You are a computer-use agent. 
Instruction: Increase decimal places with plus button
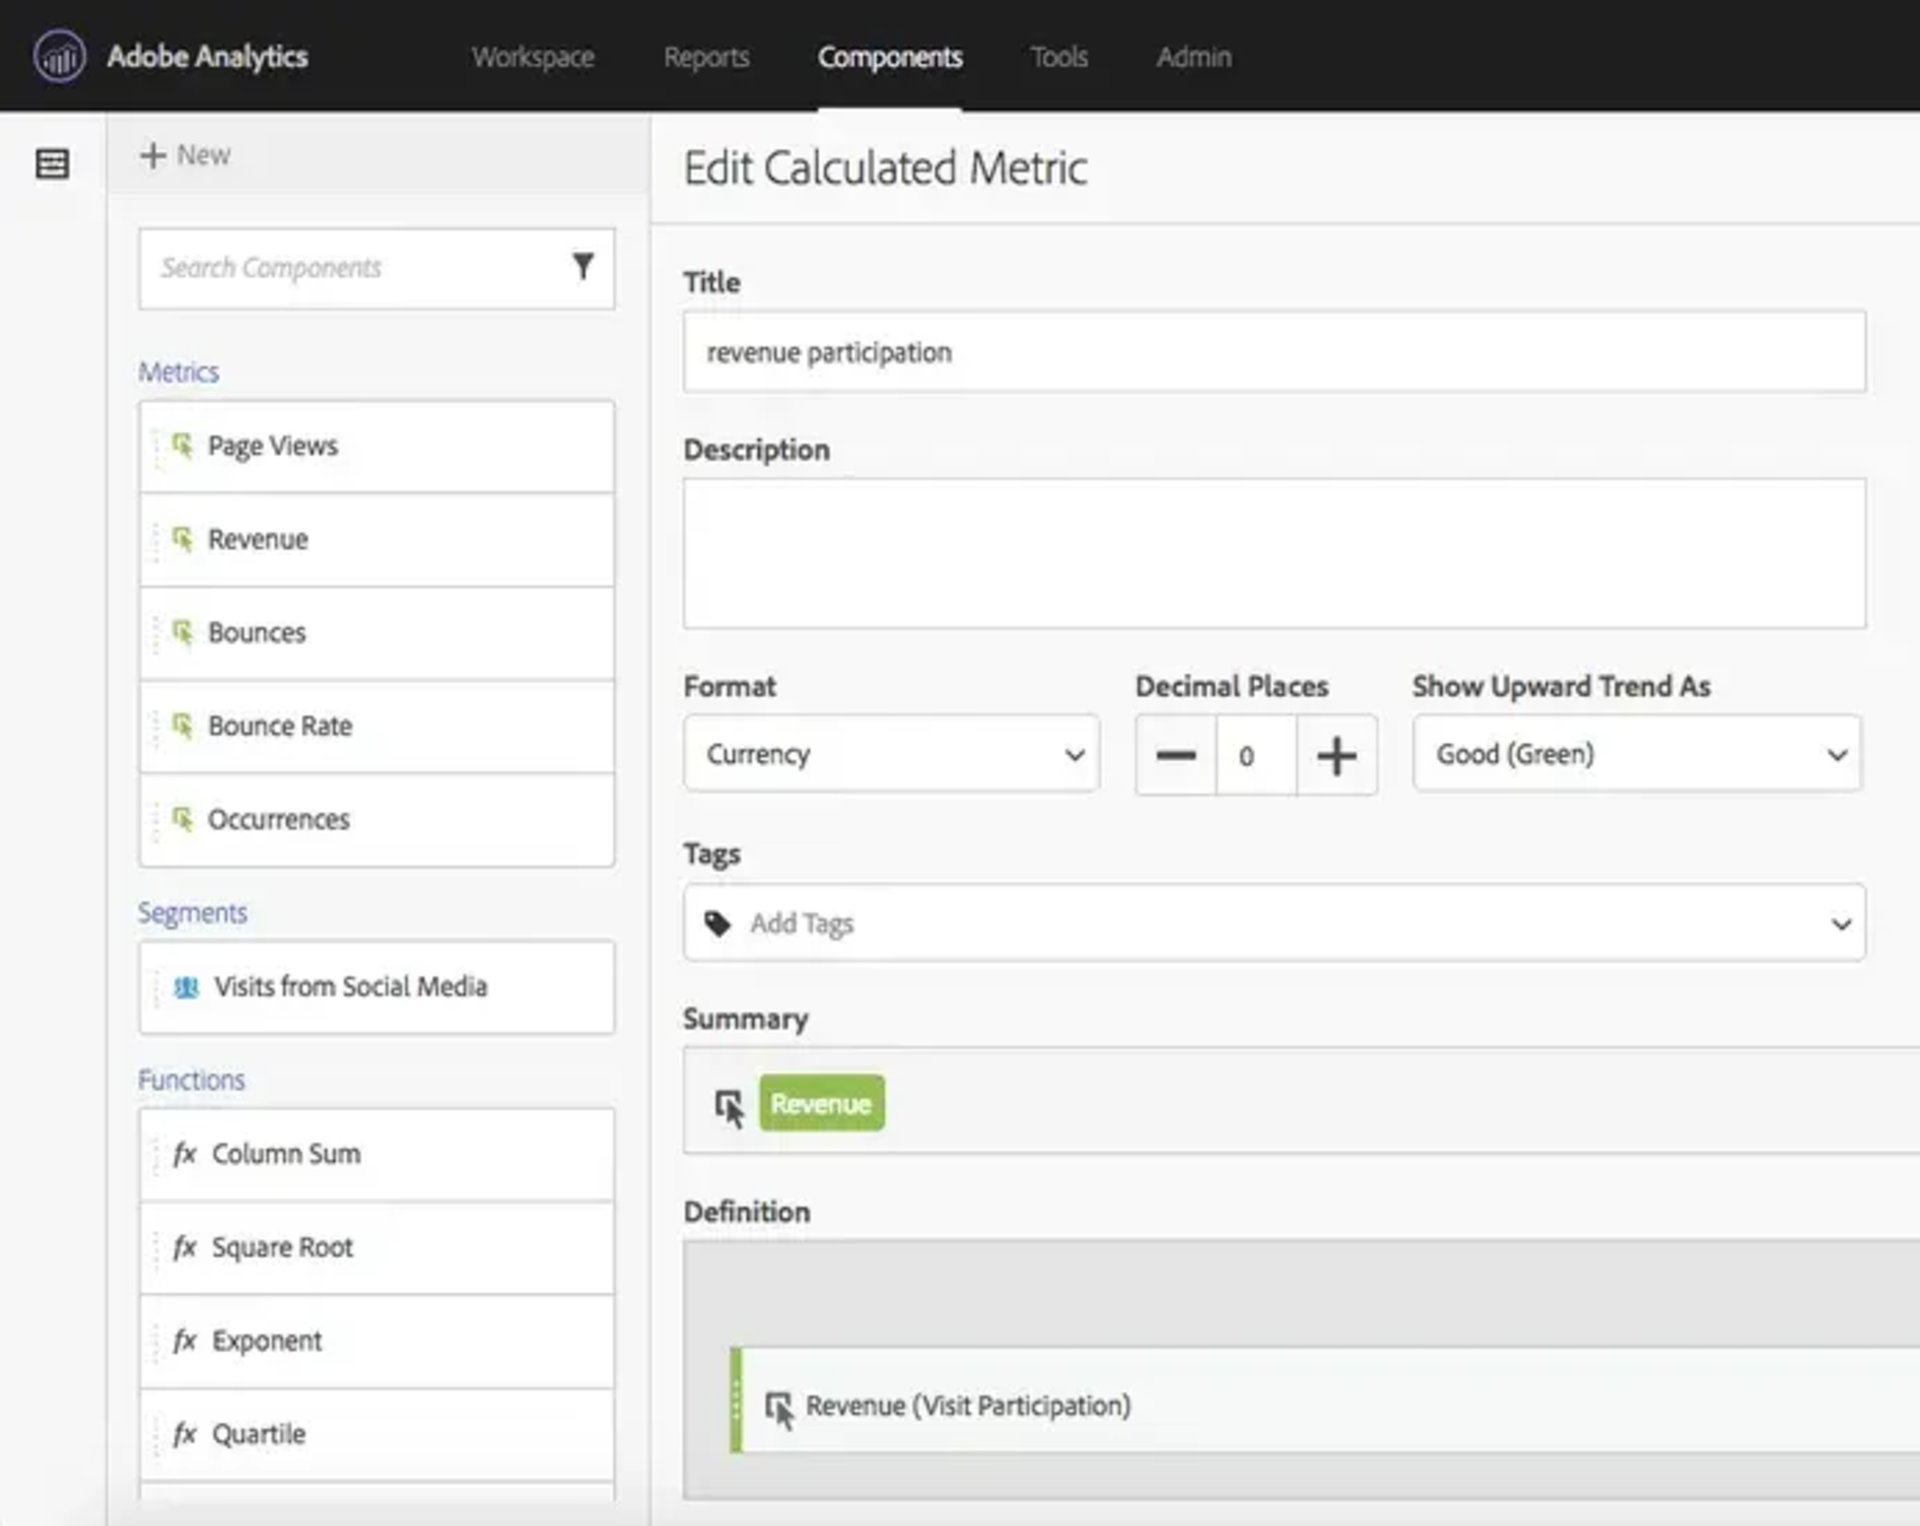1336,756
